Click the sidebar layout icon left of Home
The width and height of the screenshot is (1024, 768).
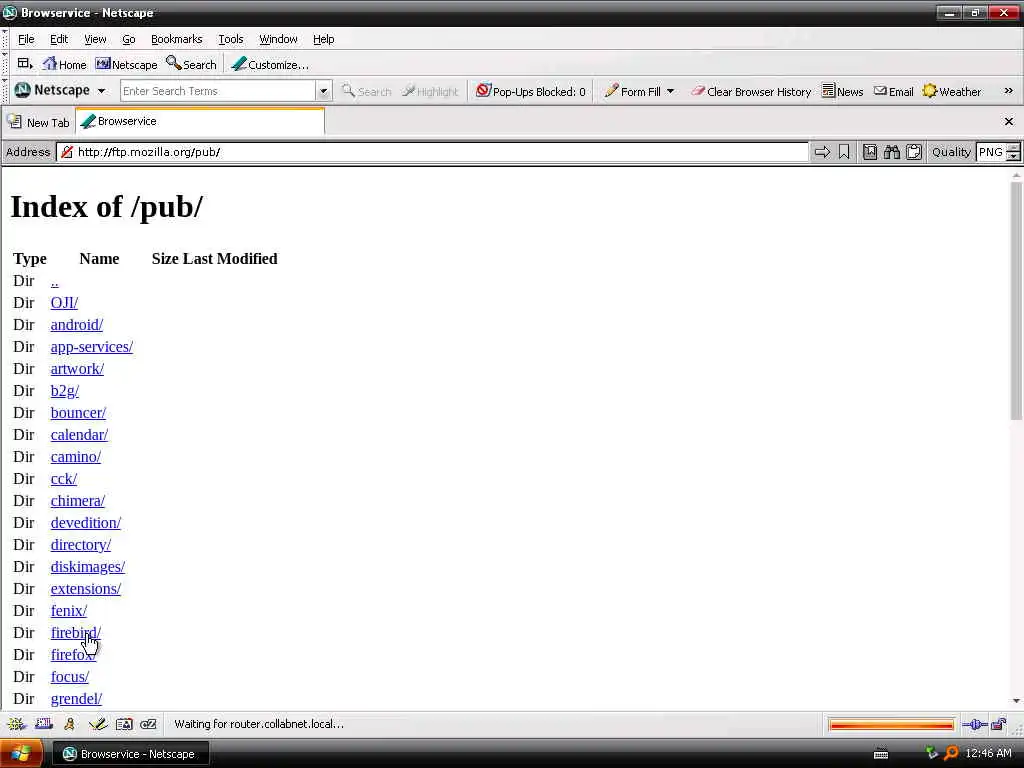(25, 64)
